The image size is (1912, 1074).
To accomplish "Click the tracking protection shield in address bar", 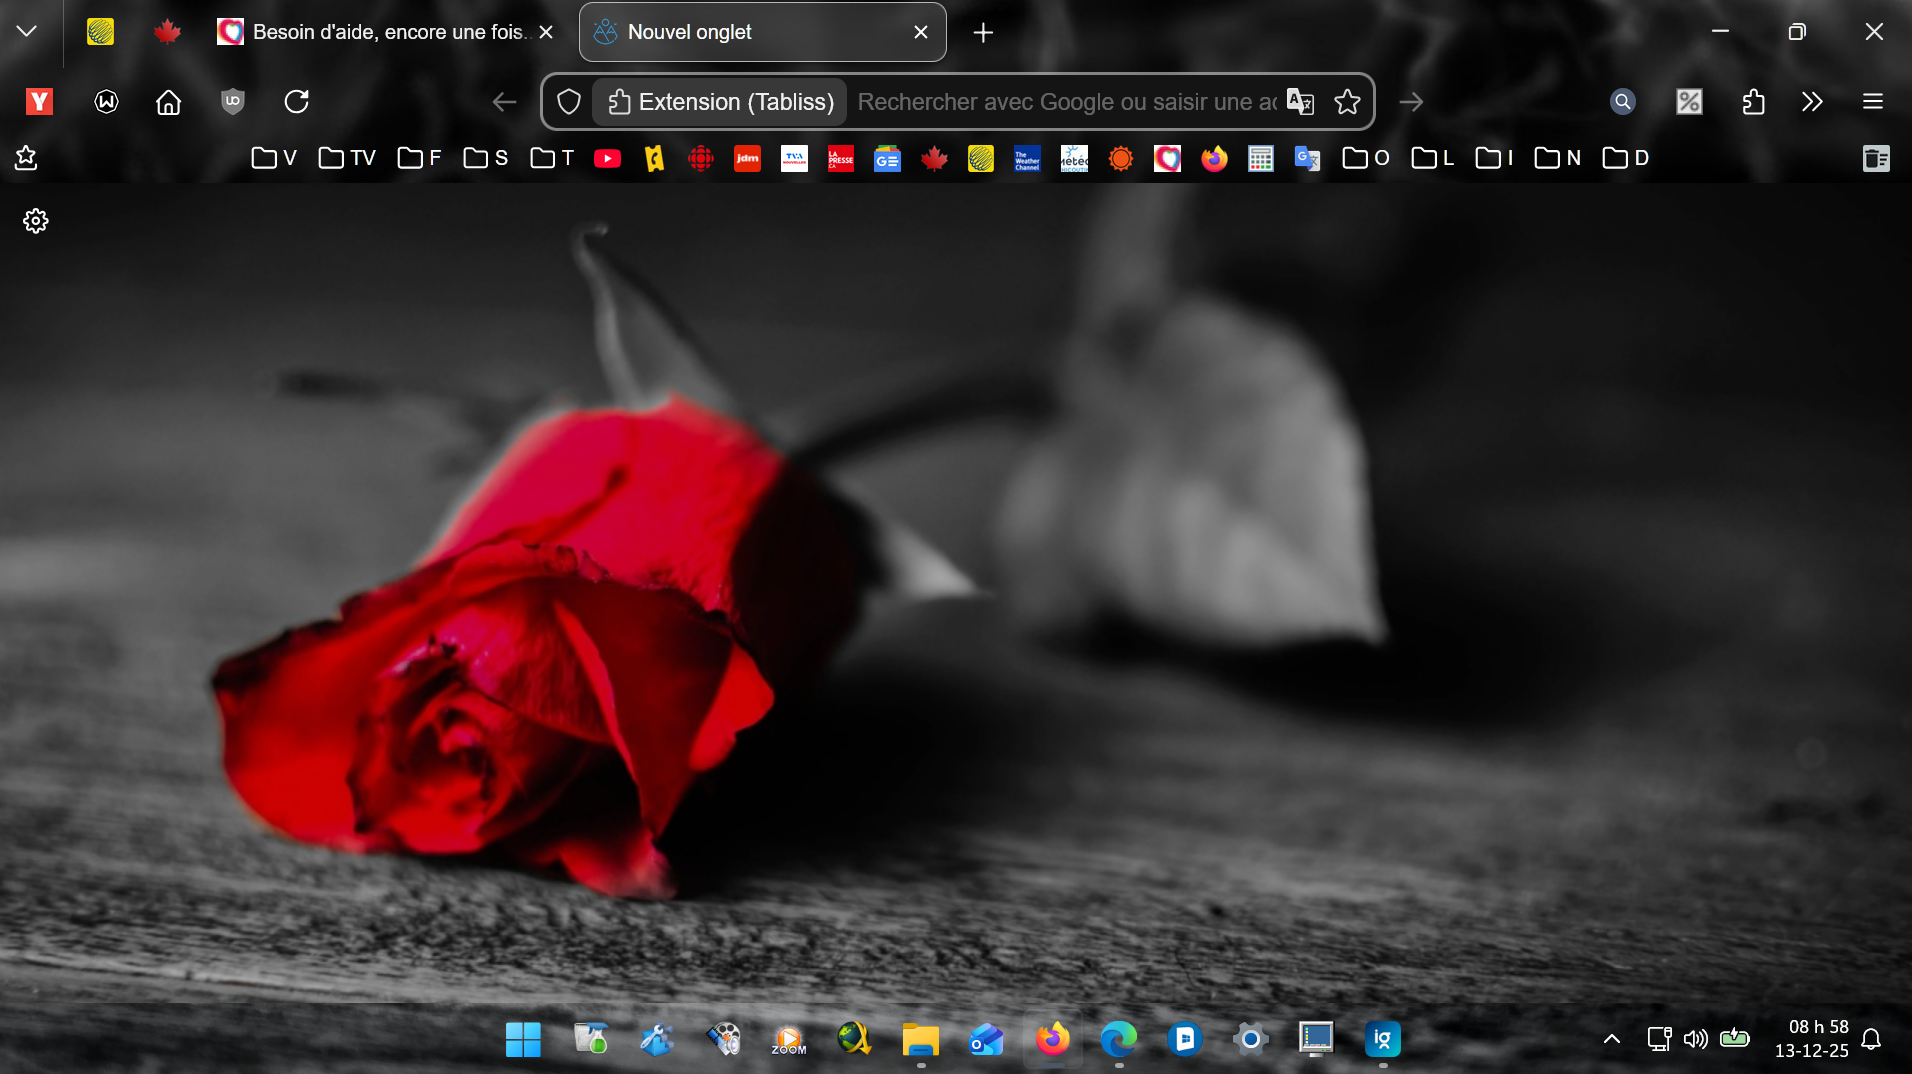I will click(569, 101).
